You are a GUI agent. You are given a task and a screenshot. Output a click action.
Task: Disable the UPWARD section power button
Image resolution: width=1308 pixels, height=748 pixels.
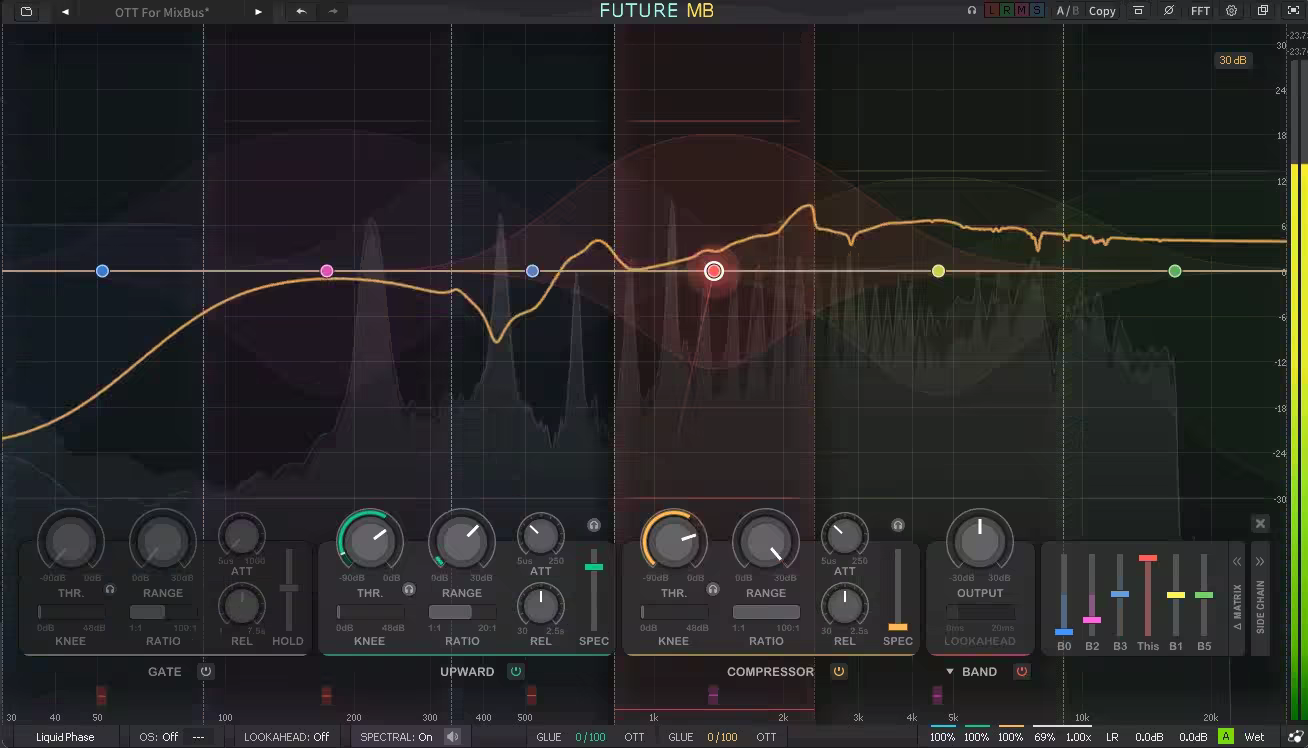point(516,671)
